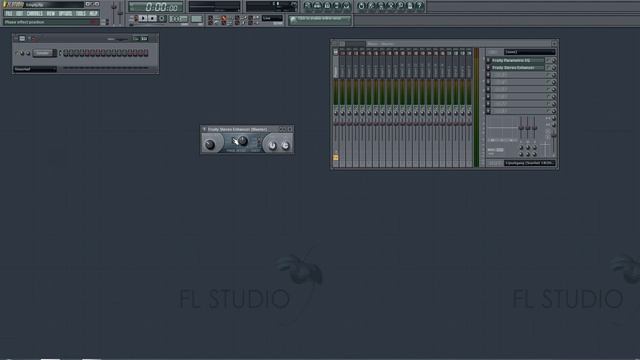640x360 pixels.
Task: Click third icon in view shortcuts group
Action: coord(327,6)
